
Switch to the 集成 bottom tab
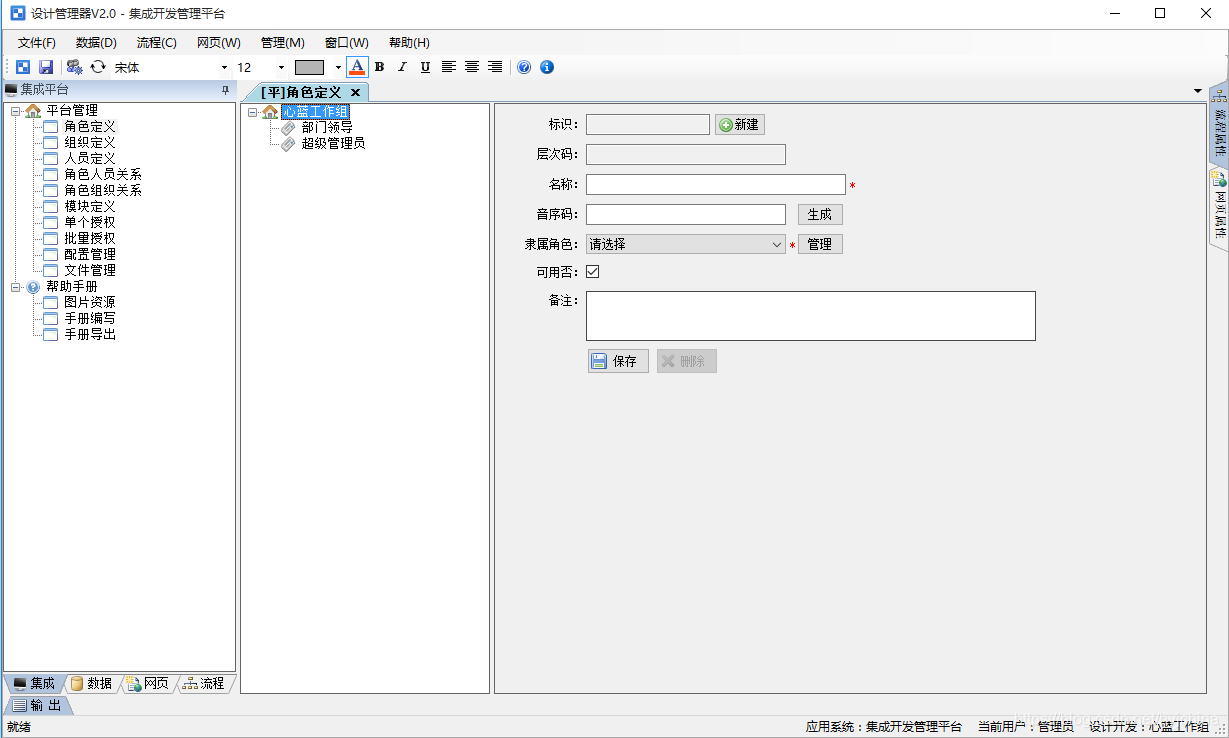tap(34, 684)
